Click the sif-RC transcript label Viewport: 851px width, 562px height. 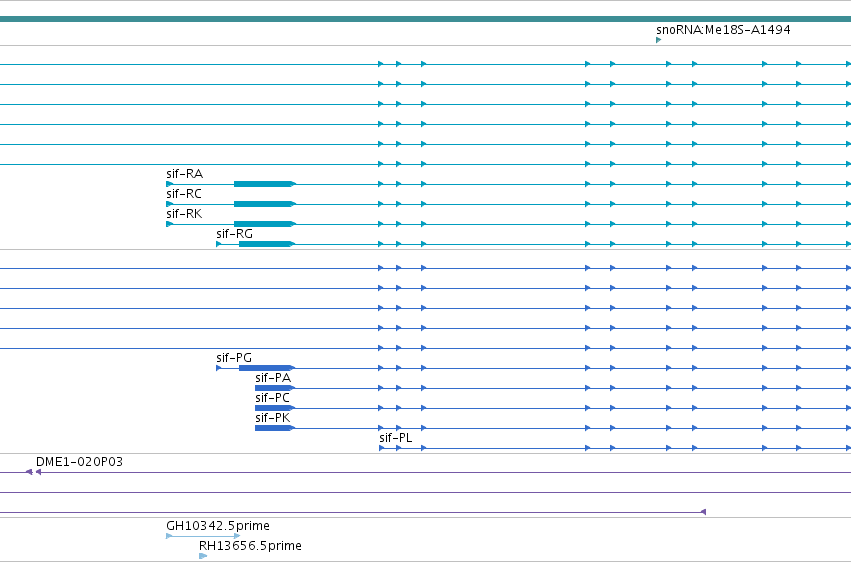pyautogui.click(x=184, y=194)
